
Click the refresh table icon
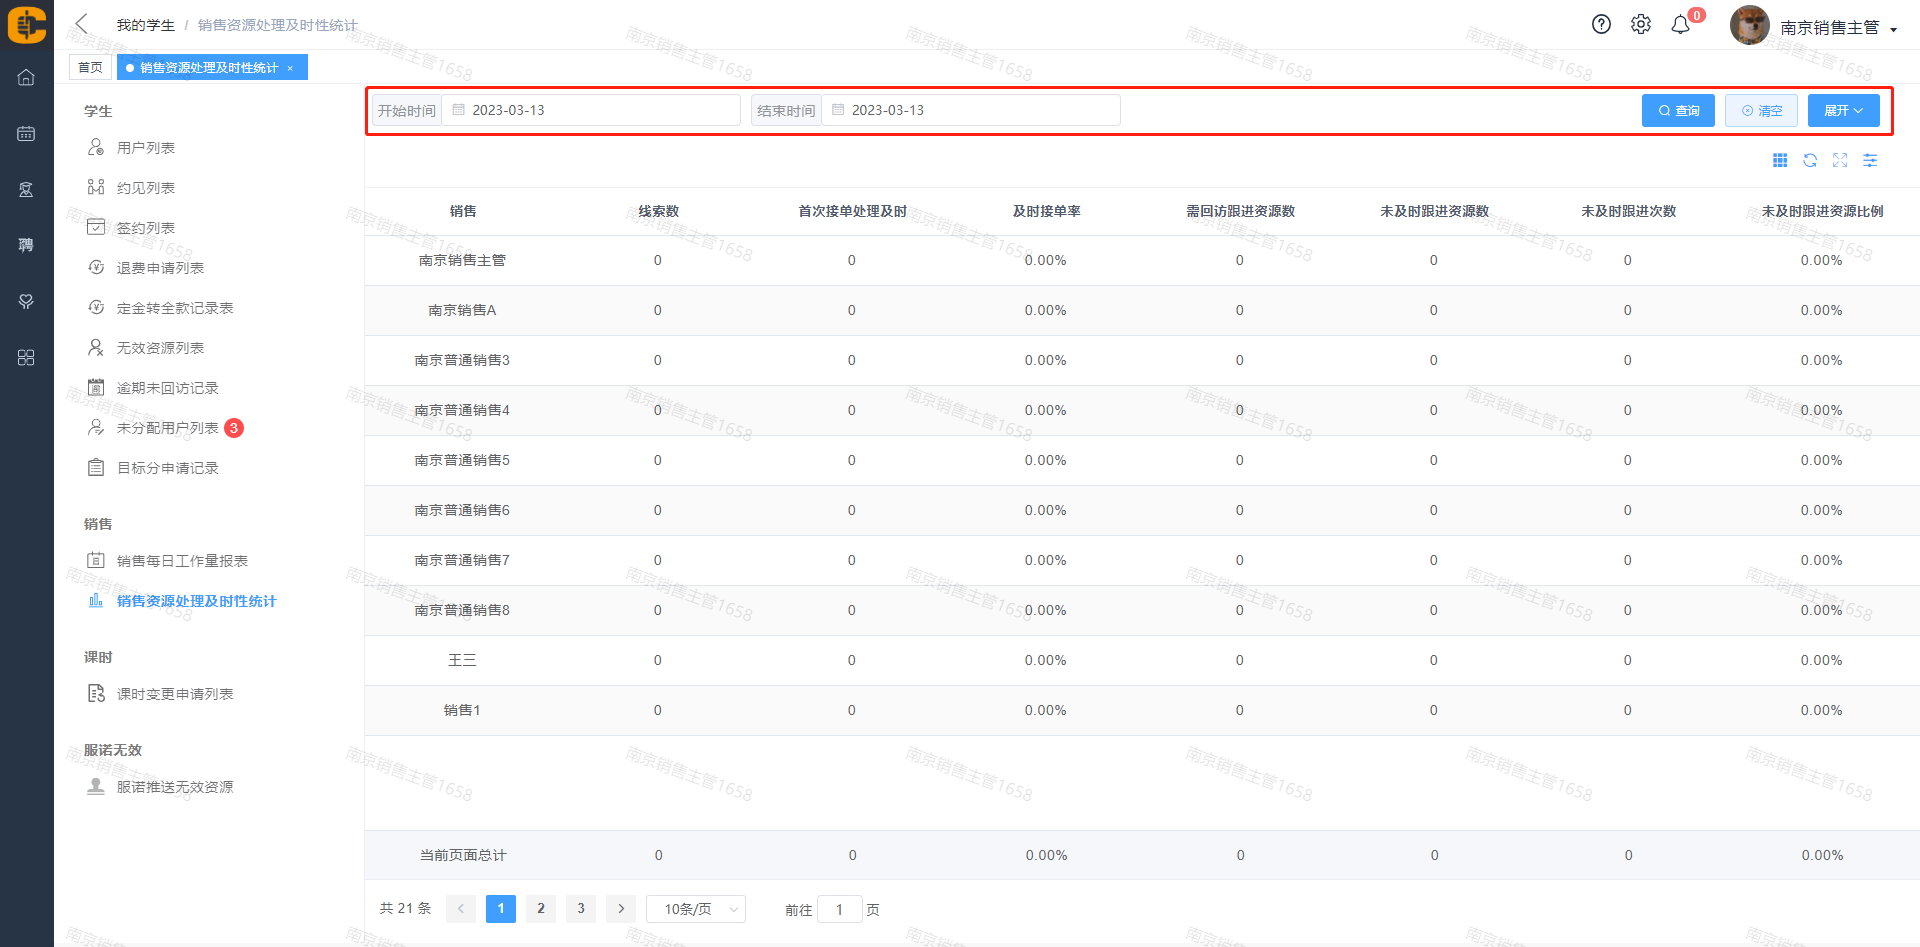point(1810,160)
